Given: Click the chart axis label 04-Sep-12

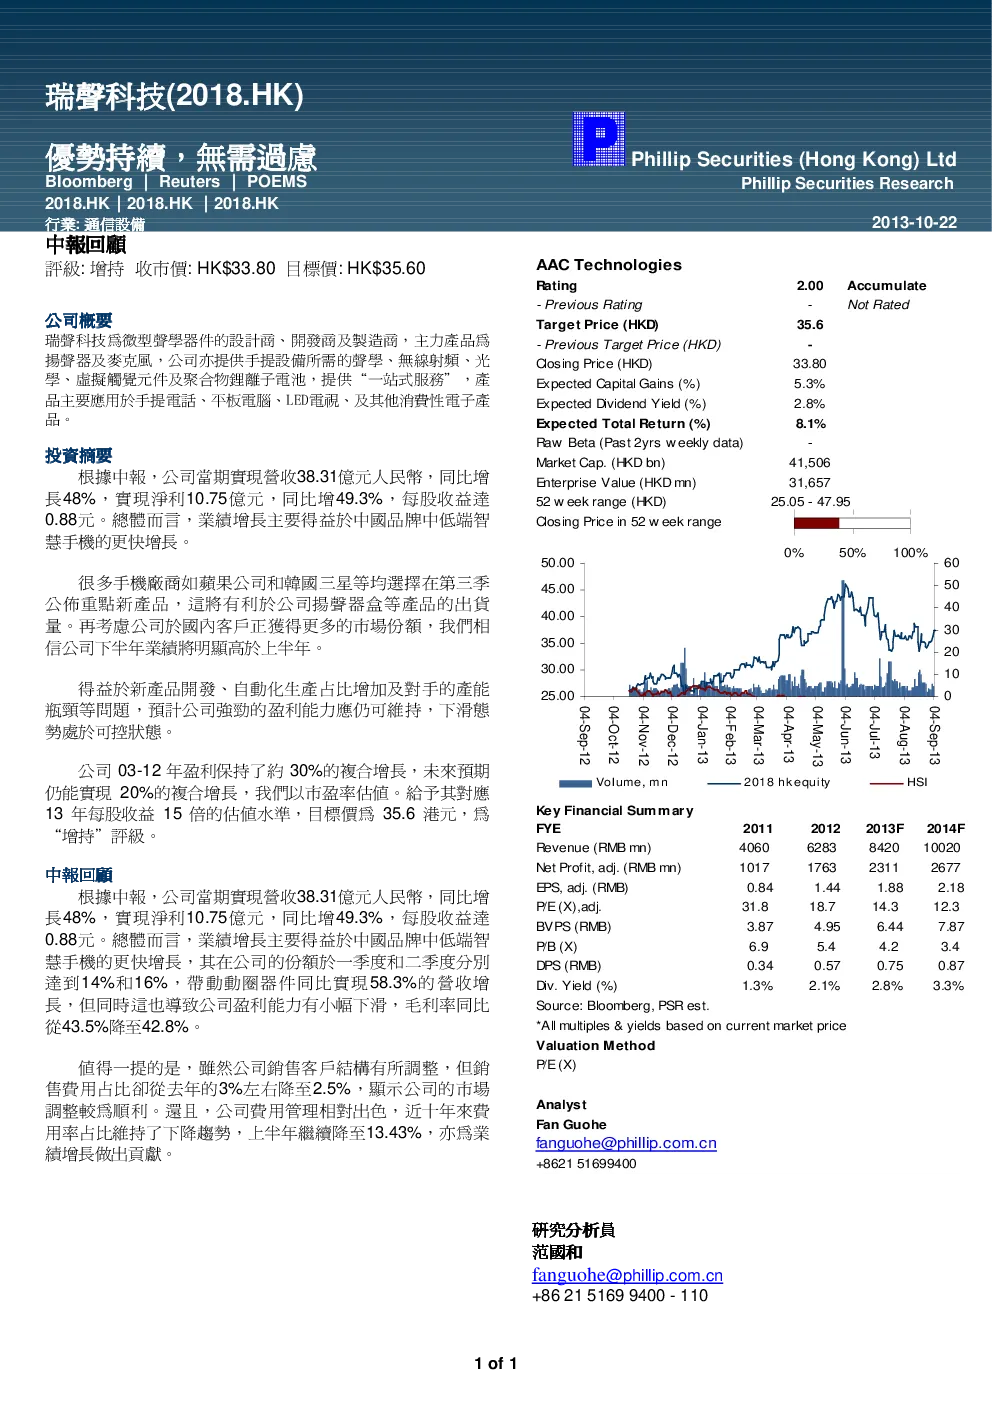Looking at the screenshot, I should click(x=584, y=735).
